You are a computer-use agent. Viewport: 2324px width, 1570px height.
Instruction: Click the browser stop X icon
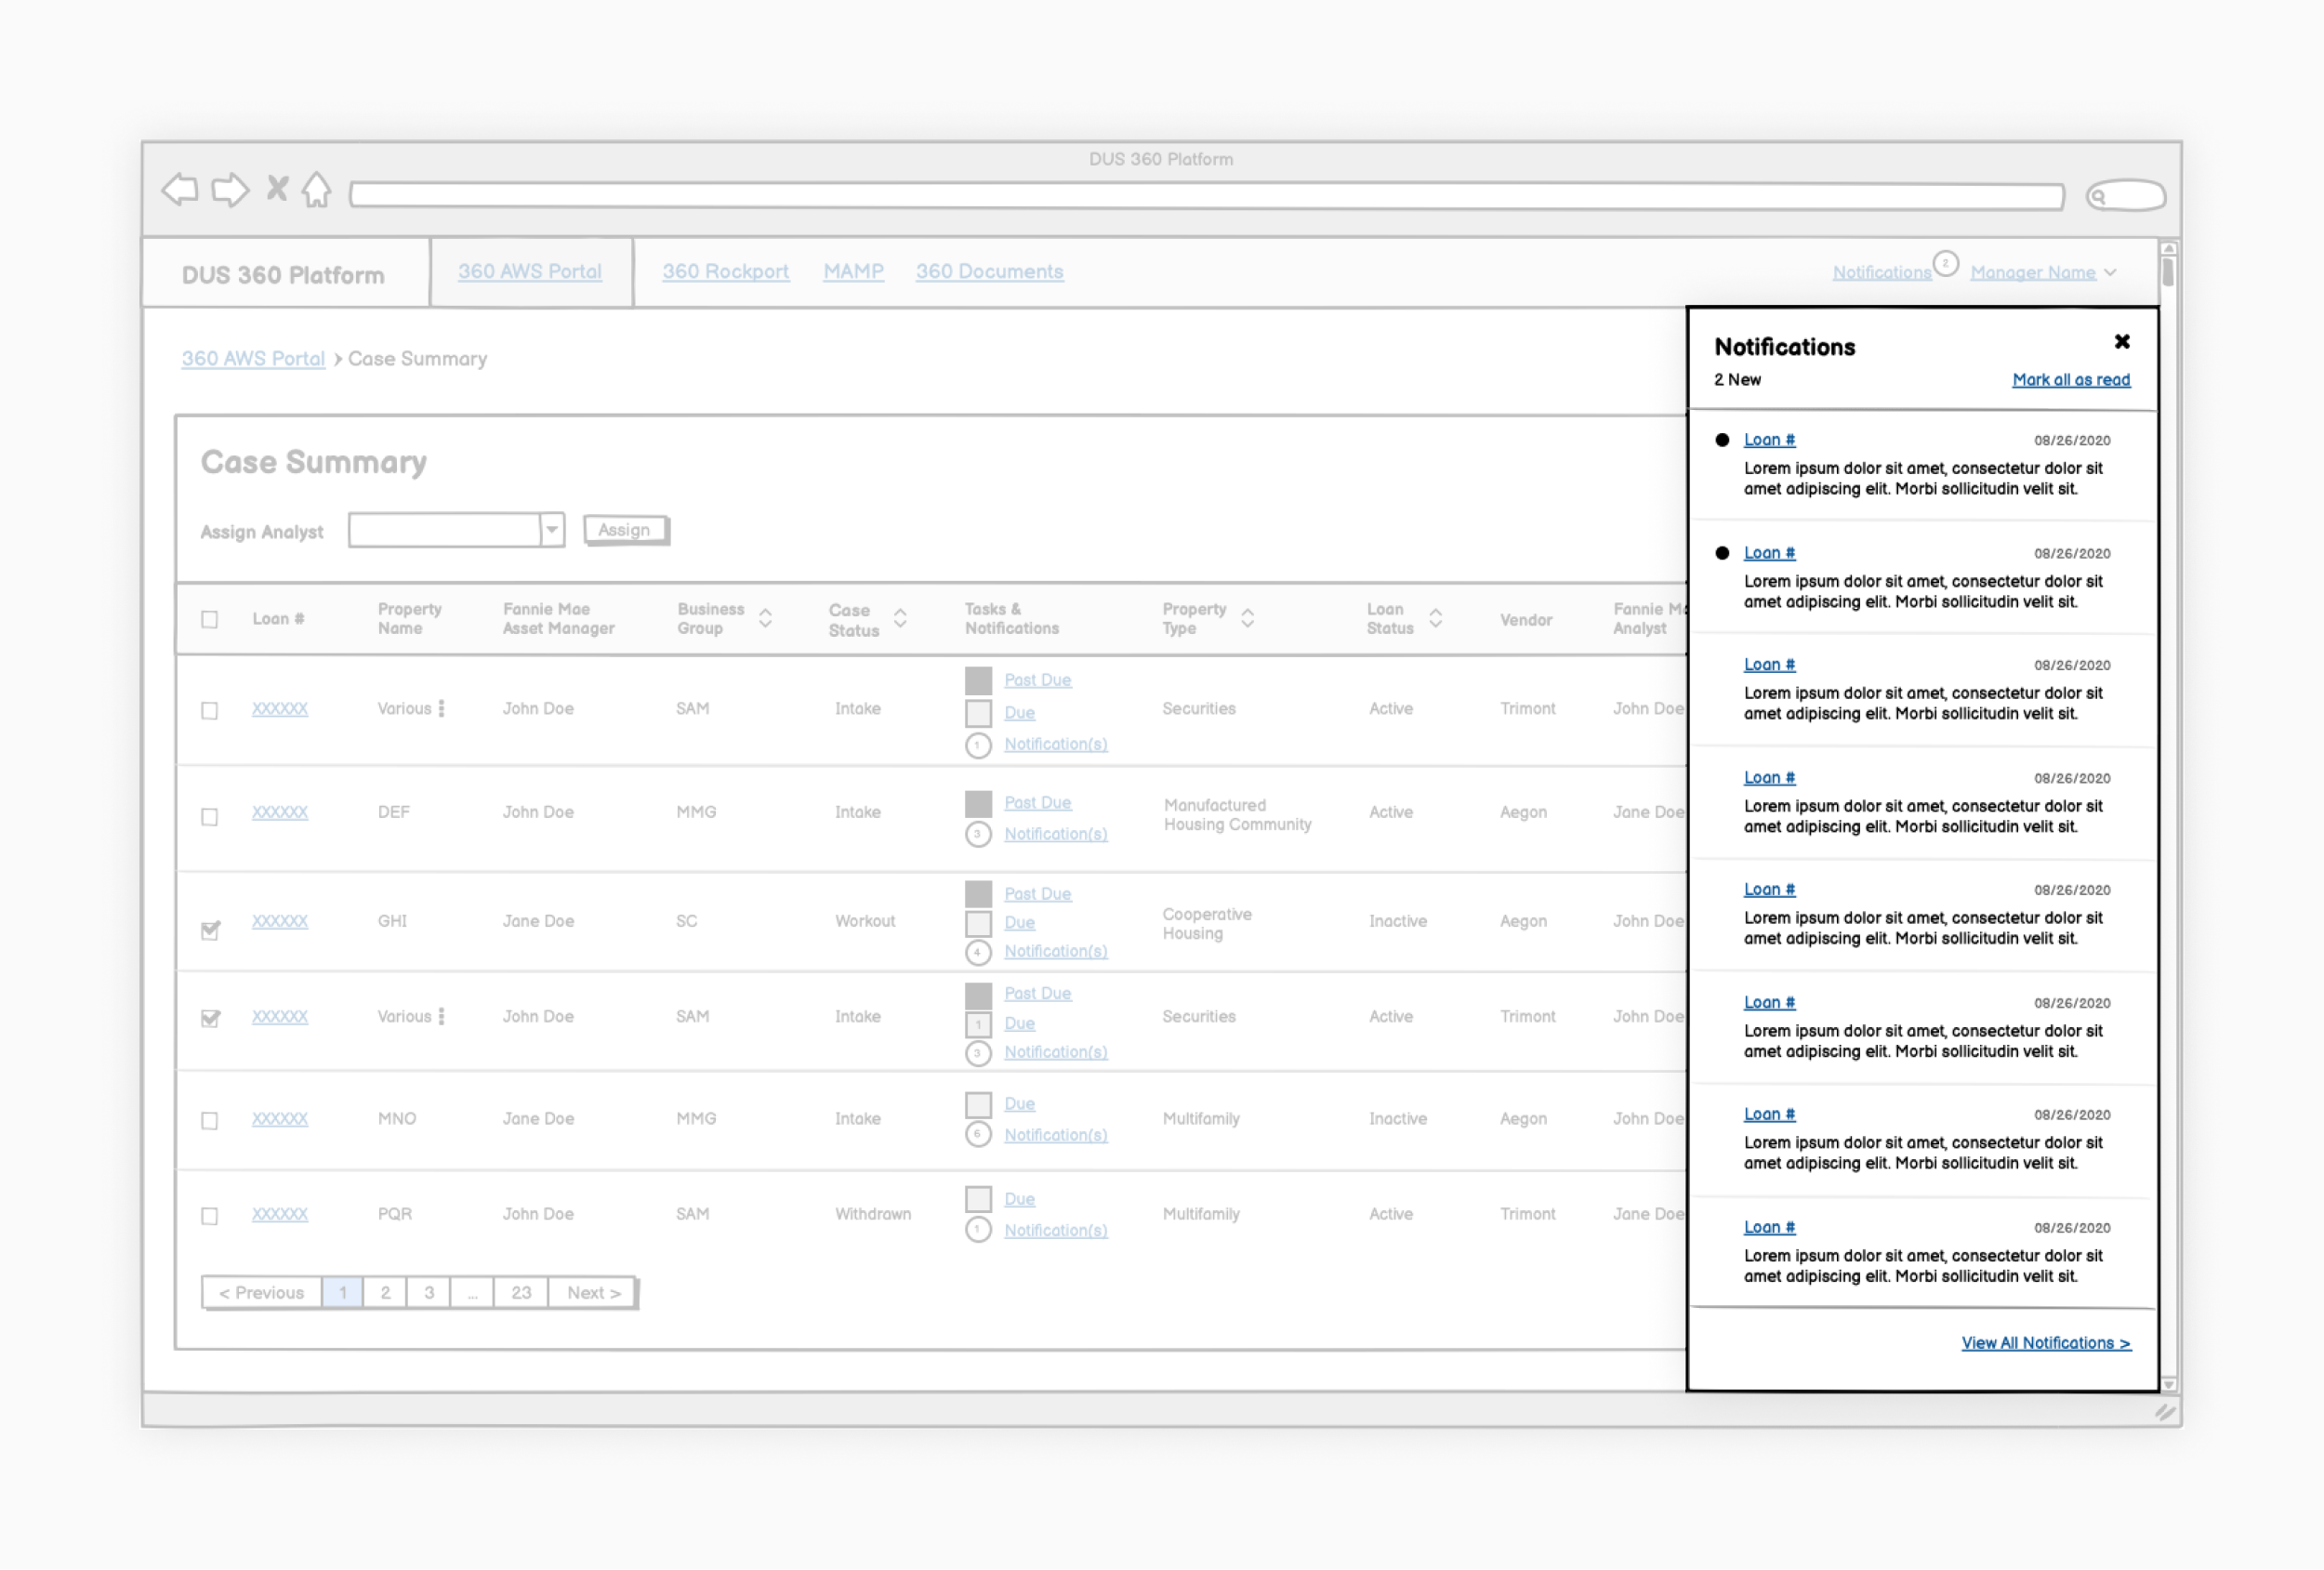[277, 188]
